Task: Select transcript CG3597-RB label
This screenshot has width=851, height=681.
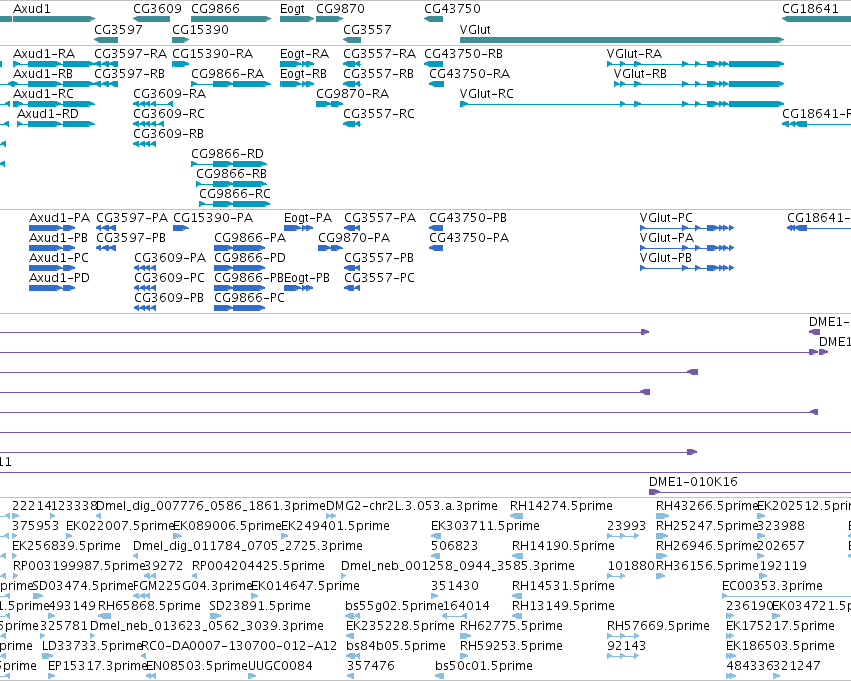Action: point(129,74)
